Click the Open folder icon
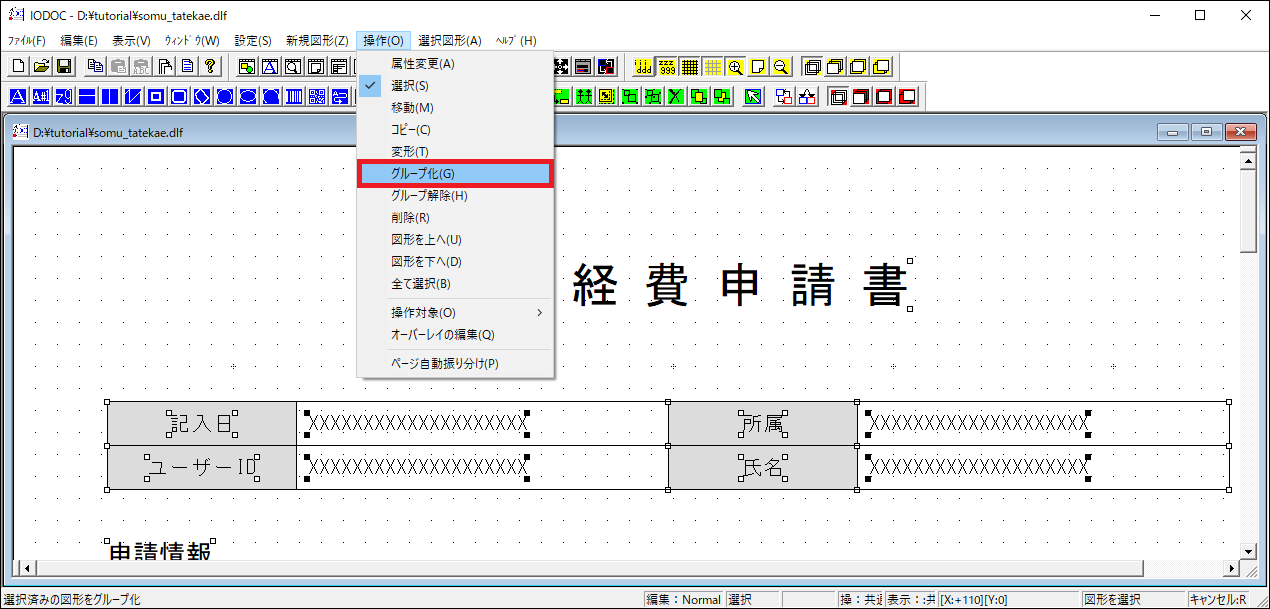Image resolution: width=1270 pixels, height=609 pixels. [x=42, y=66]
